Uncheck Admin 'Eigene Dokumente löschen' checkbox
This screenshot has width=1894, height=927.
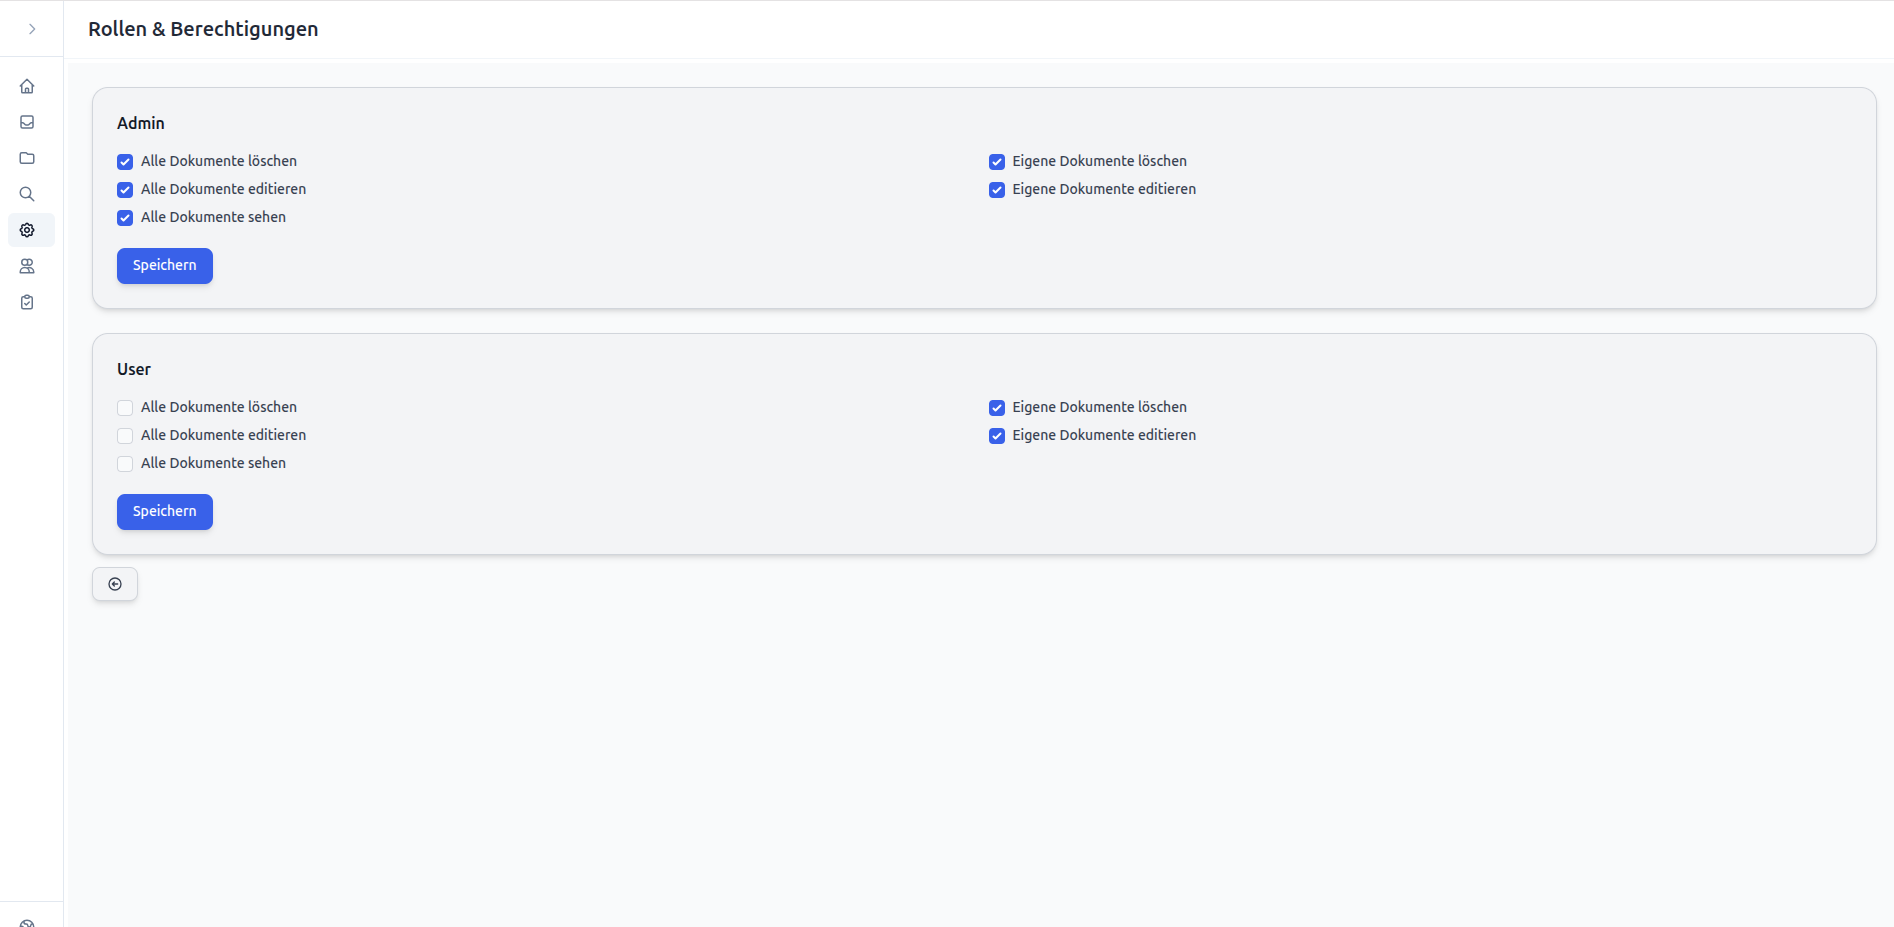point(997,162)
